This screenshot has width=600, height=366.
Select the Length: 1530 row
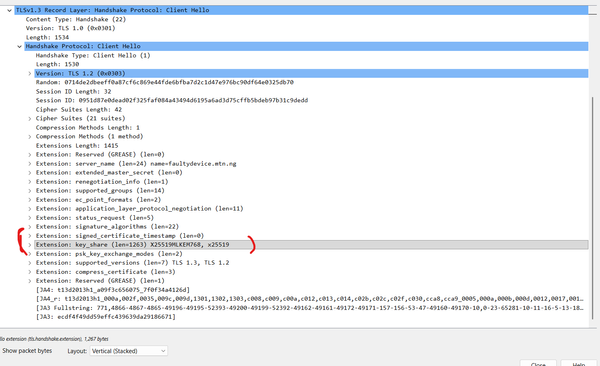point(57,64)
